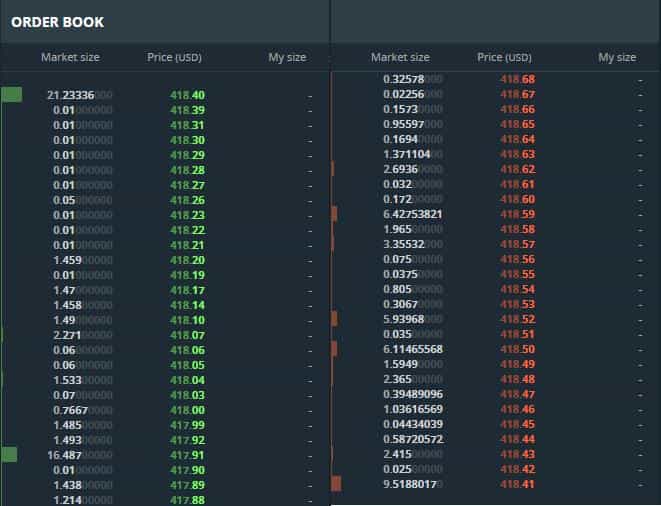
Task: Click red depth bar on 418.41 row
Action: (336, 484)
